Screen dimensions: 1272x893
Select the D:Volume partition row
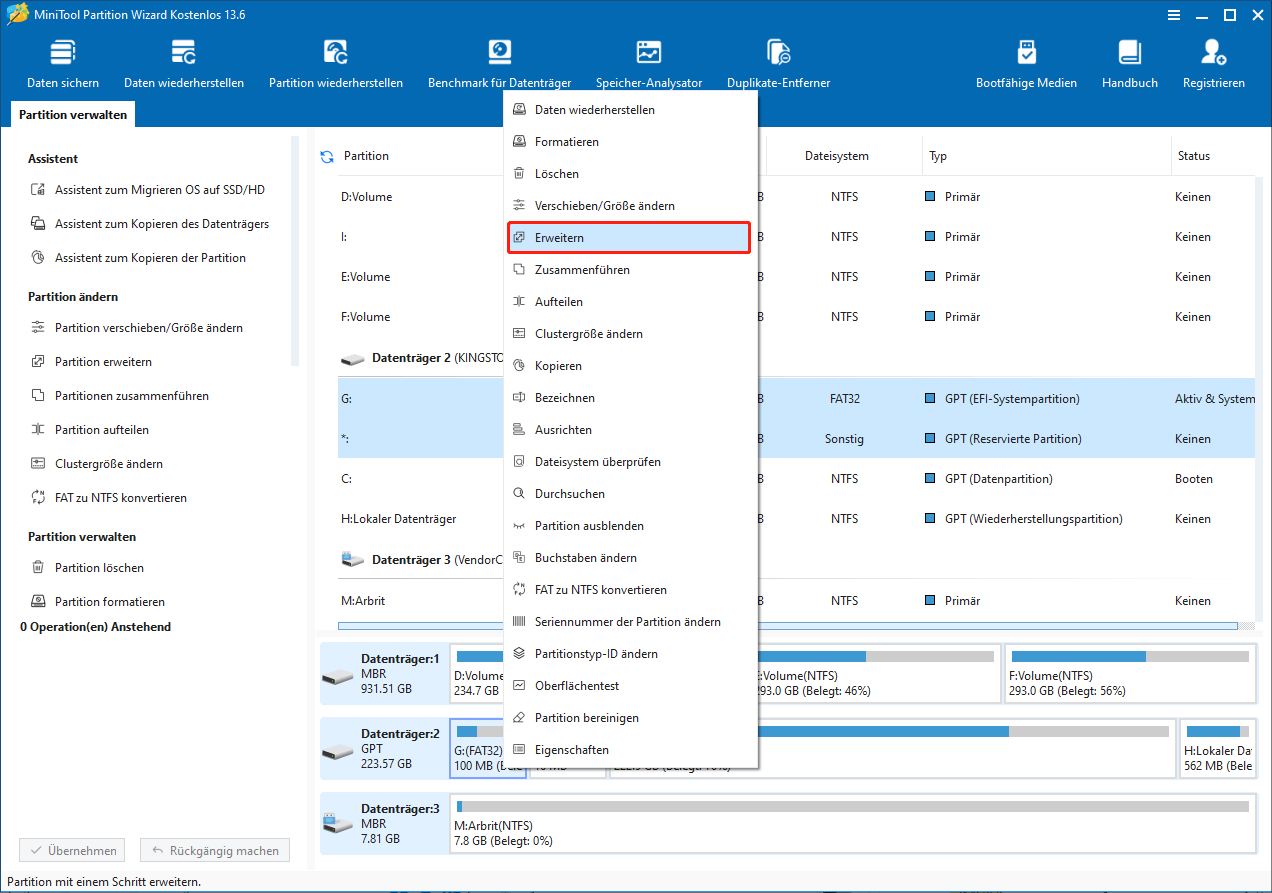click(796, 197)
